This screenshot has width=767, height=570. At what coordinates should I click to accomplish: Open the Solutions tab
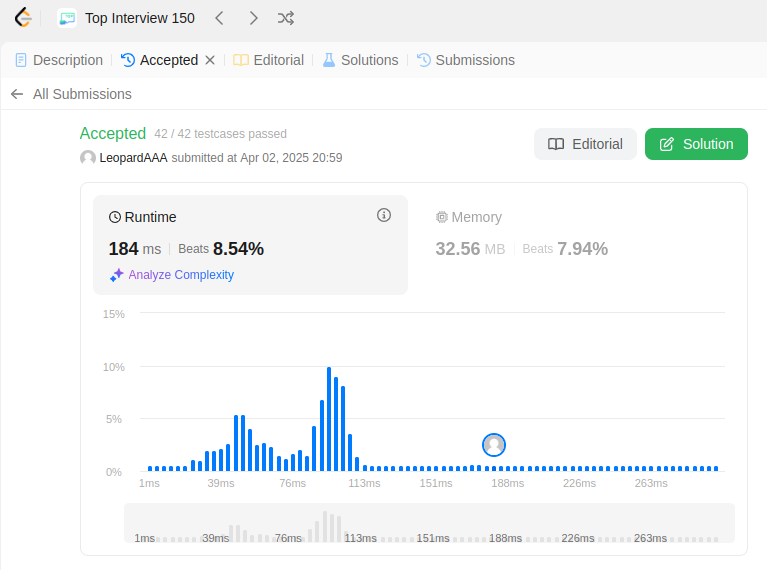[x=361, y=60]
